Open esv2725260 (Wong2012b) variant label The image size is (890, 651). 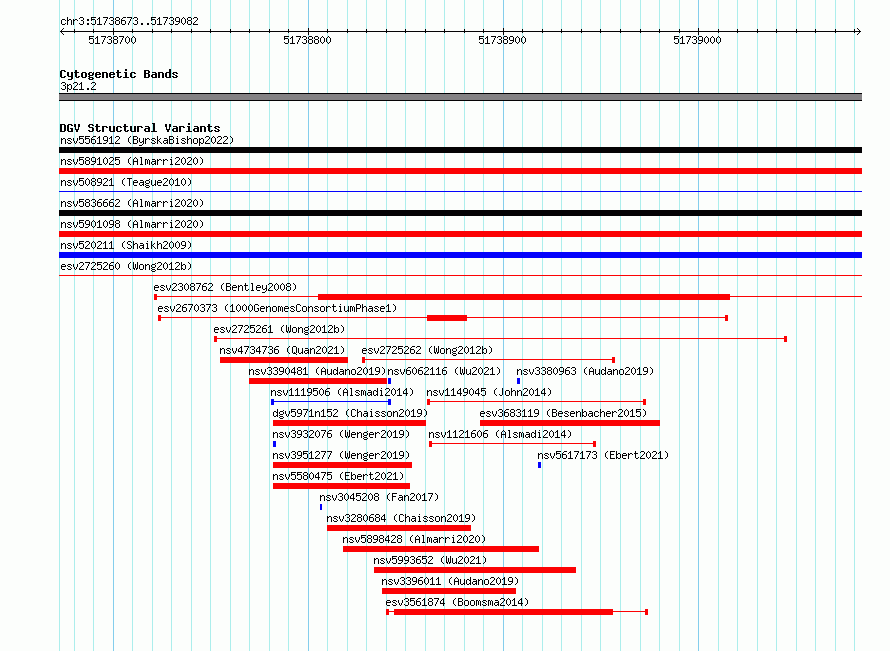126,266
